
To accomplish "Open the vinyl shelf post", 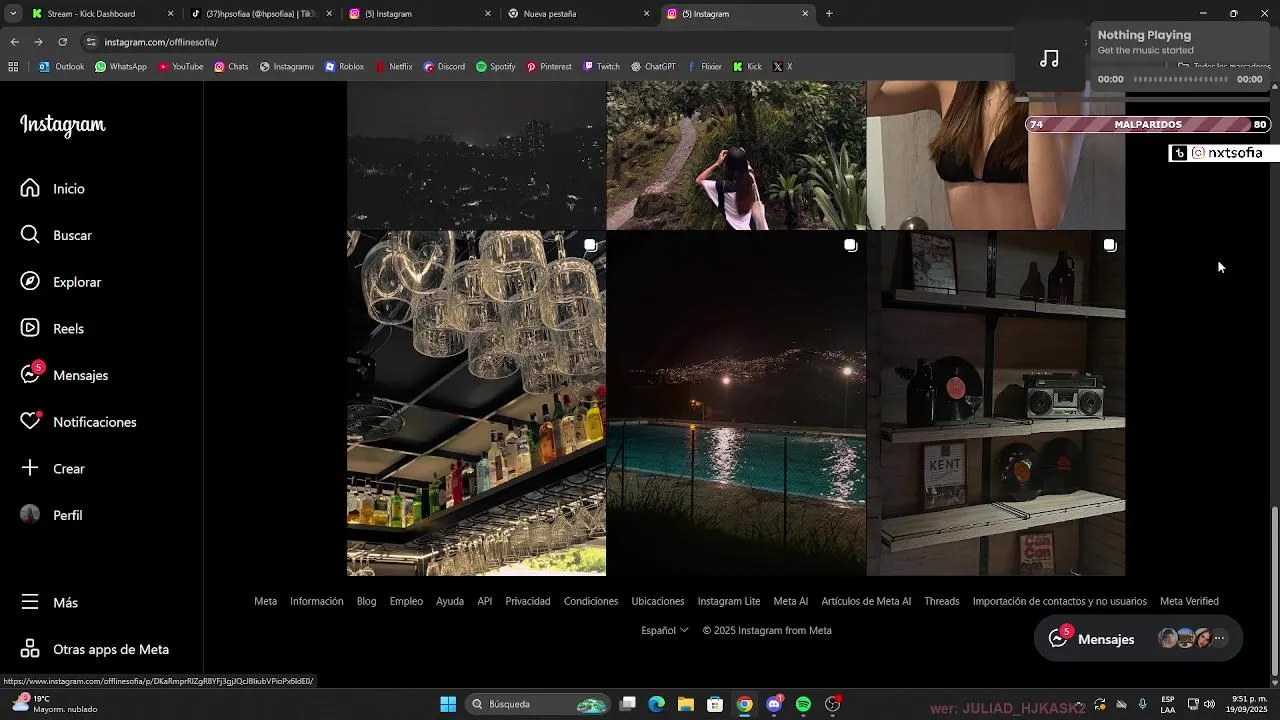I will tap(996, 403).
